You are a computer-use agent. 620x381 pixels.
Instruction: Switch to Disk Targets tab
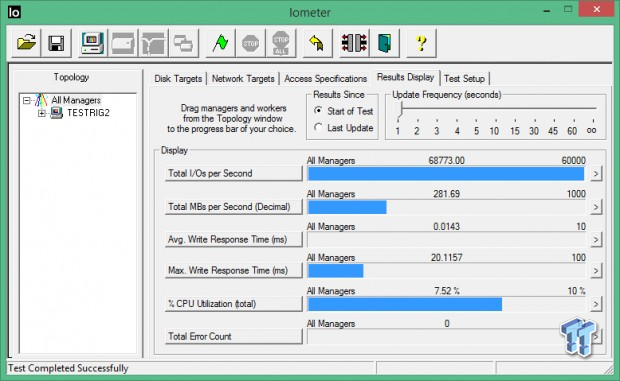178,79
